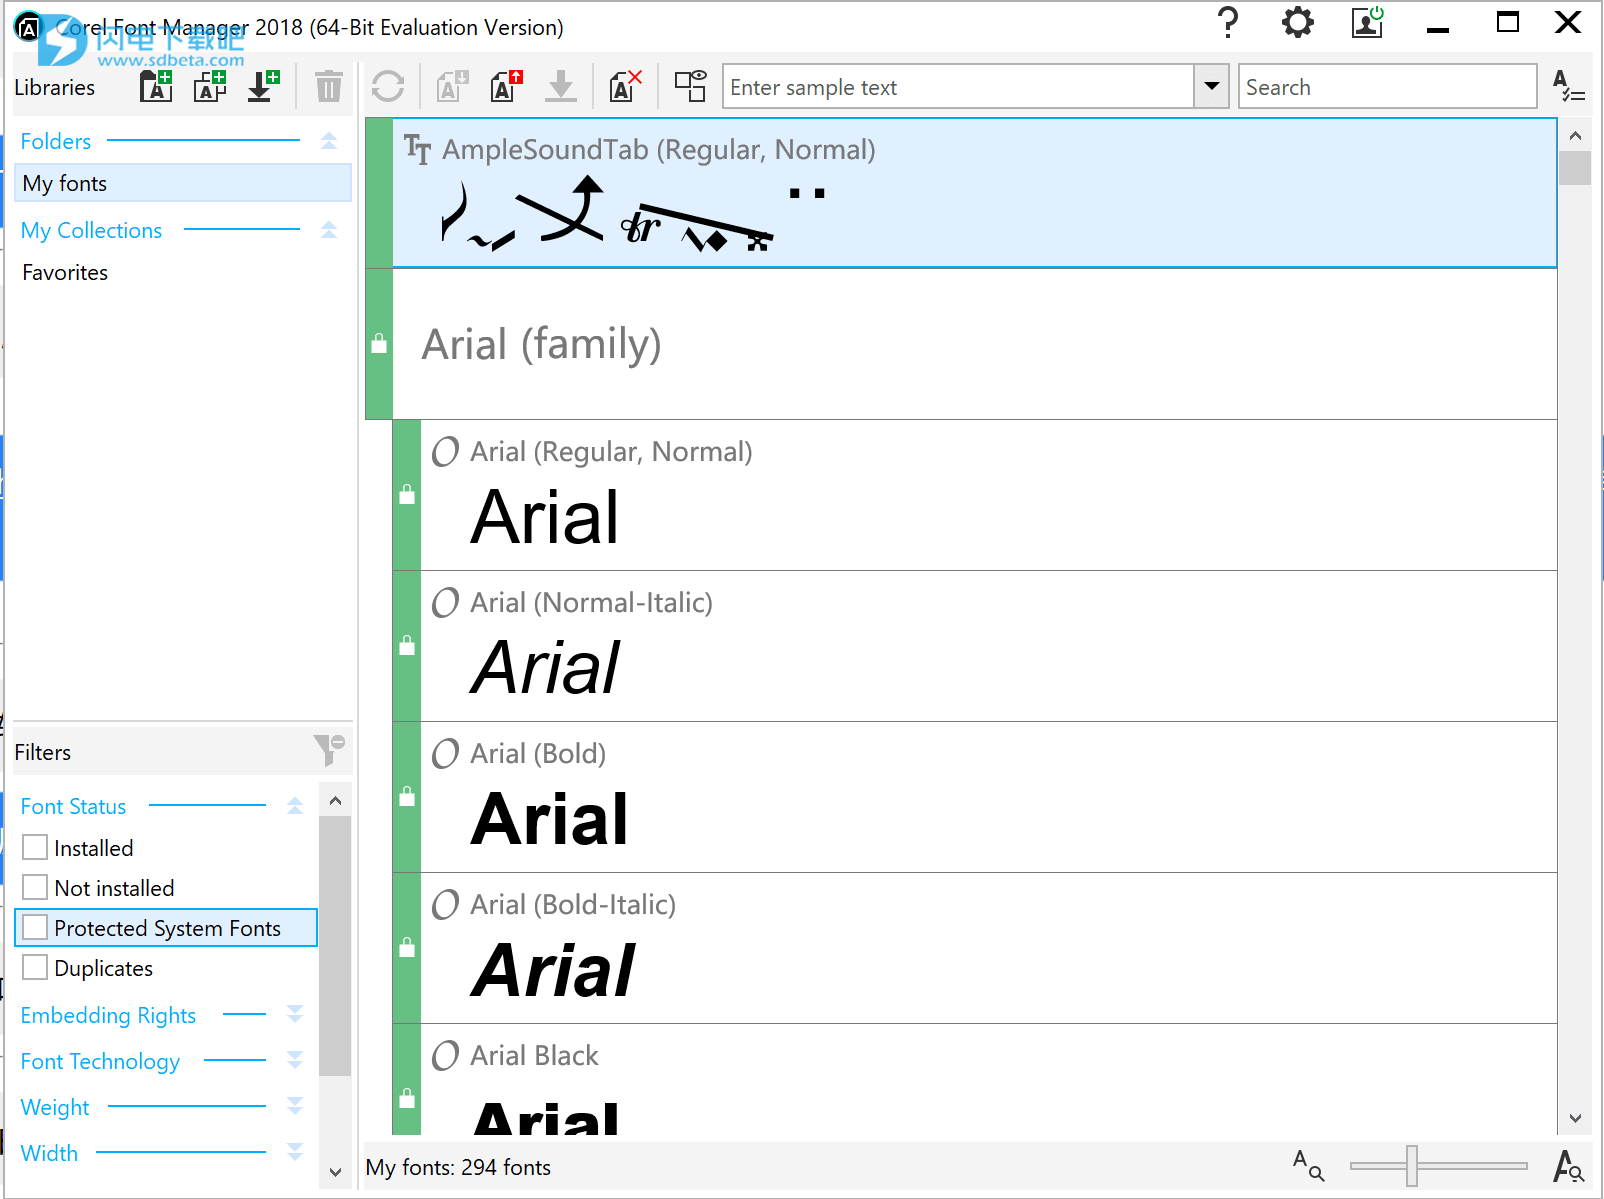The image size is (1604, 1199).
Task: Open the sample text dropdown arrow
Action: click(x=1211, y=87)
